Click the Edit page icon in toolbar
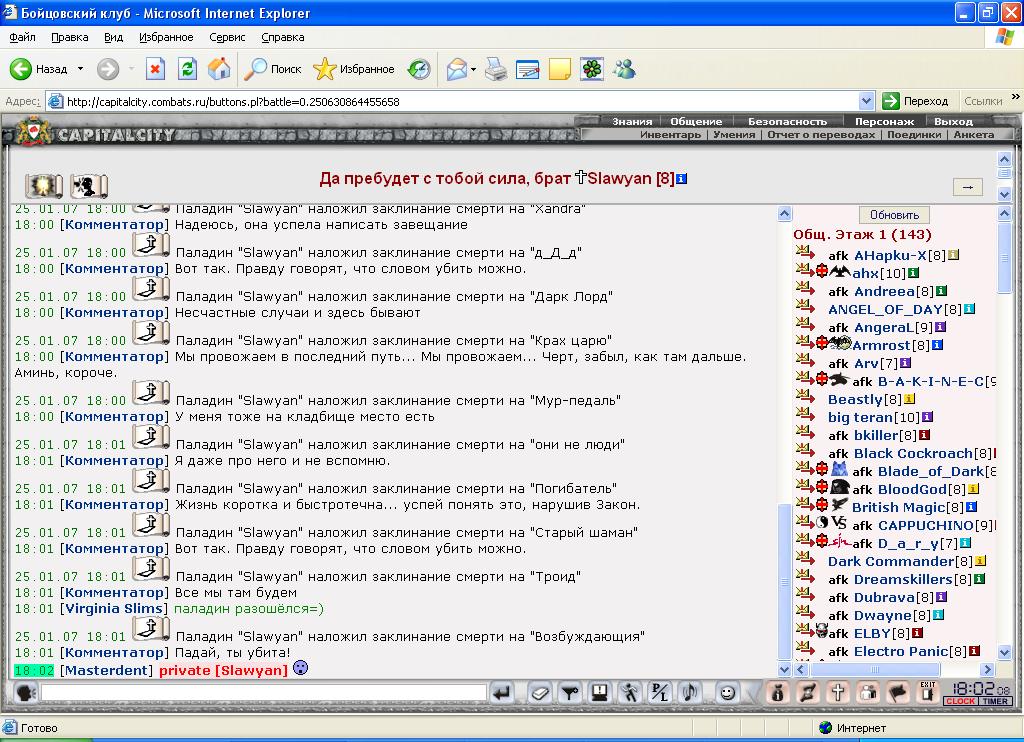This screenshot has height=742, width=1024. [x=528, y=69]
